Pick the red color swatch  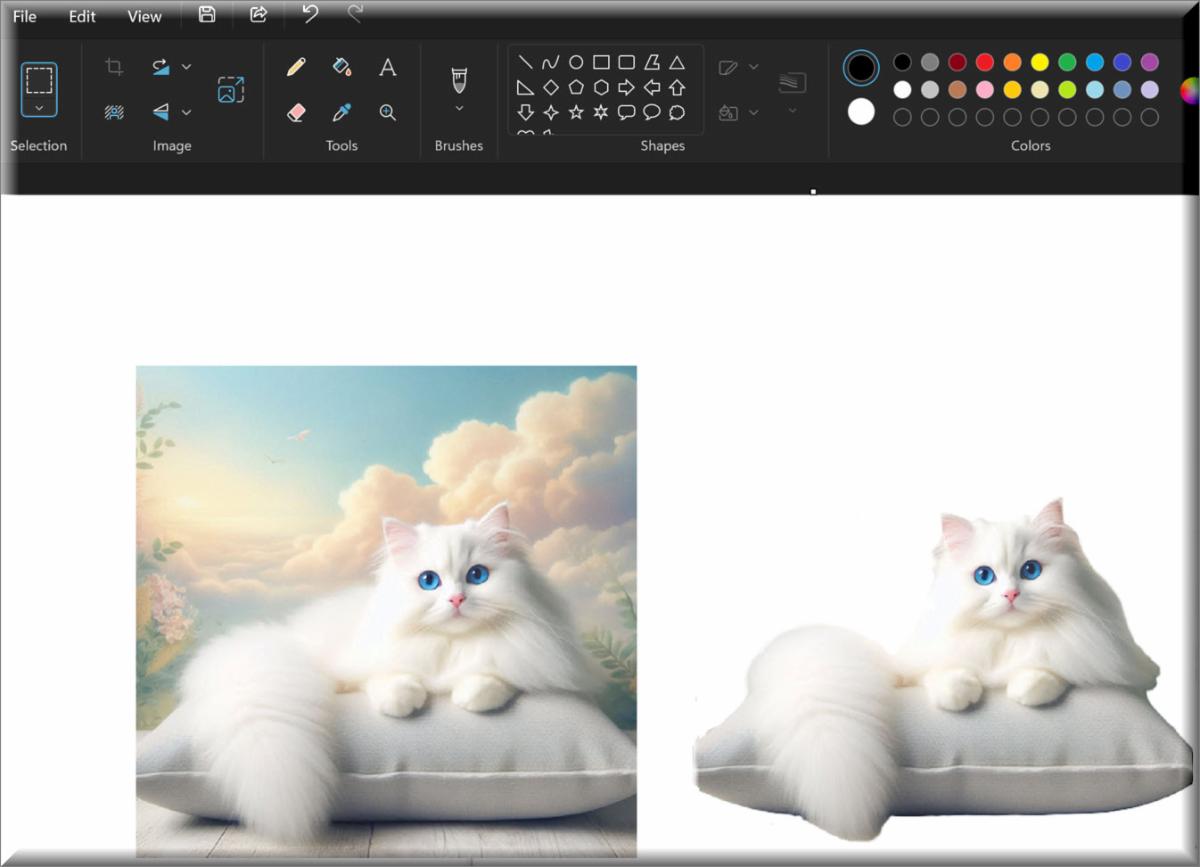(985, 62)
